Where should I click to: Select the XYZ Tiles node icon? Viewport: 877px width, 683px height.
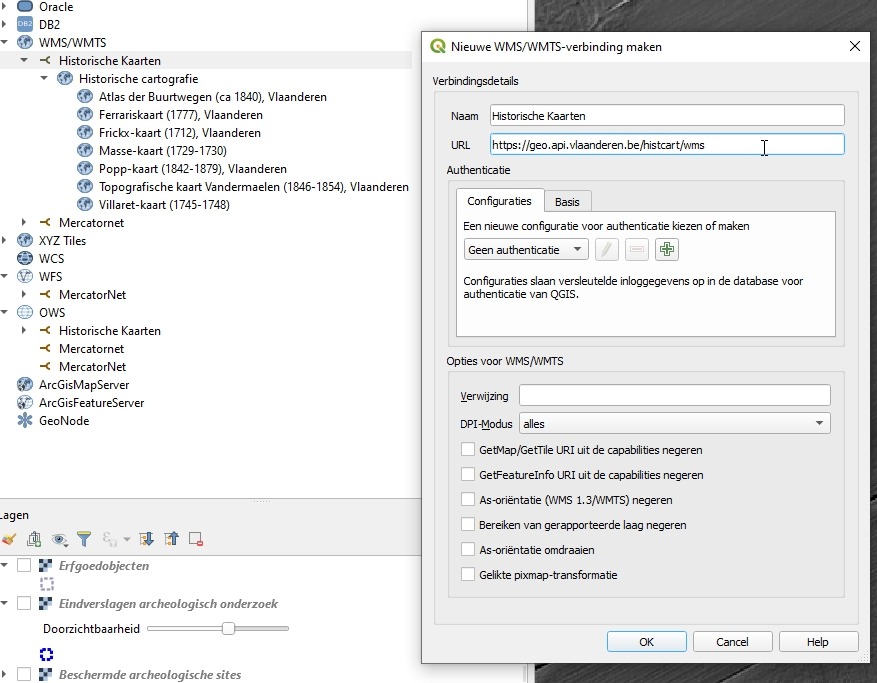coord(25,241)
